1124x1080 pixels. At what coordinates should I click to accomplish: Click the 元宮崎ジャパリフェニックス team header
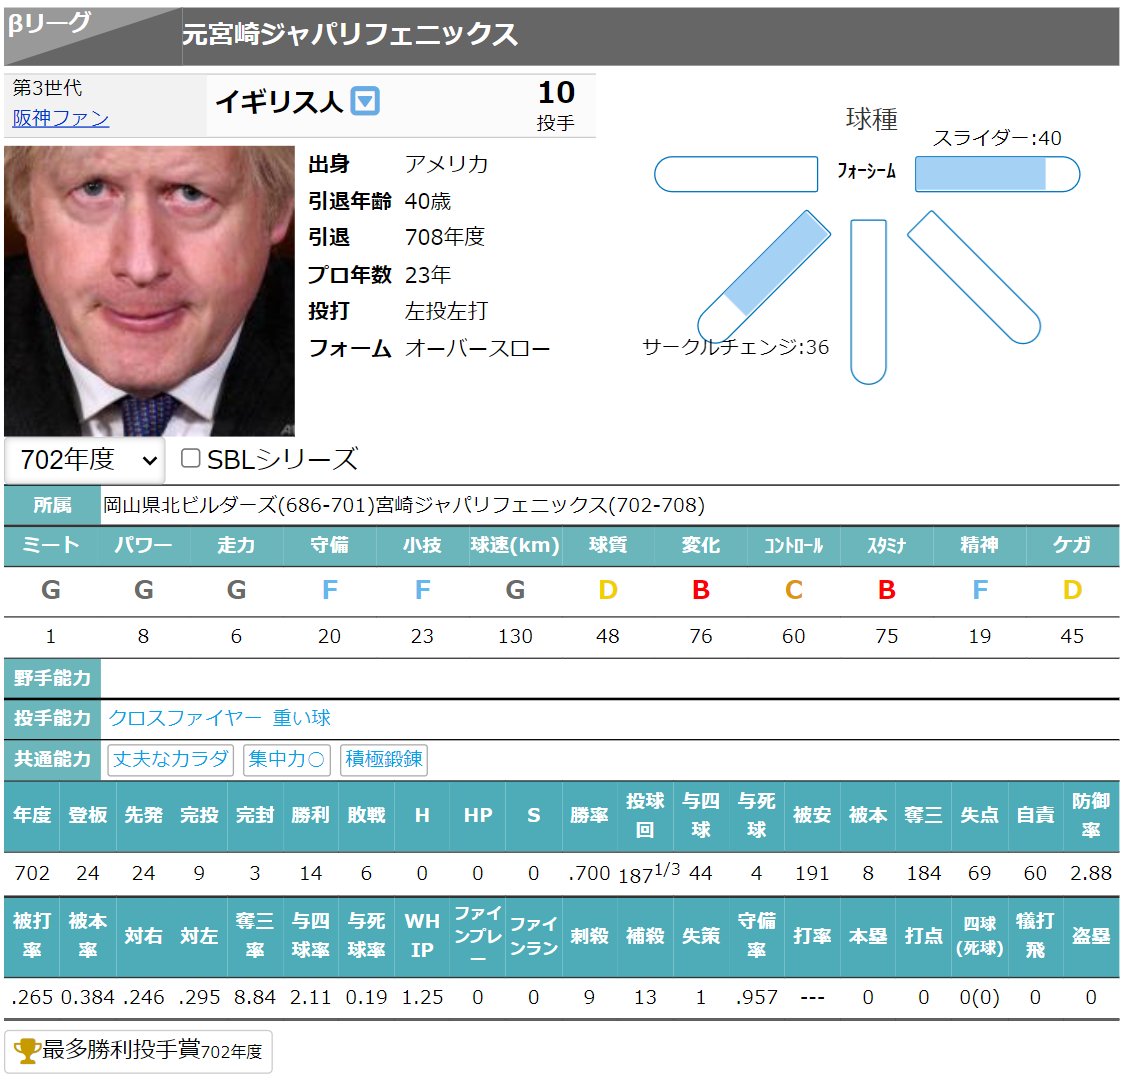pos(350,35)
